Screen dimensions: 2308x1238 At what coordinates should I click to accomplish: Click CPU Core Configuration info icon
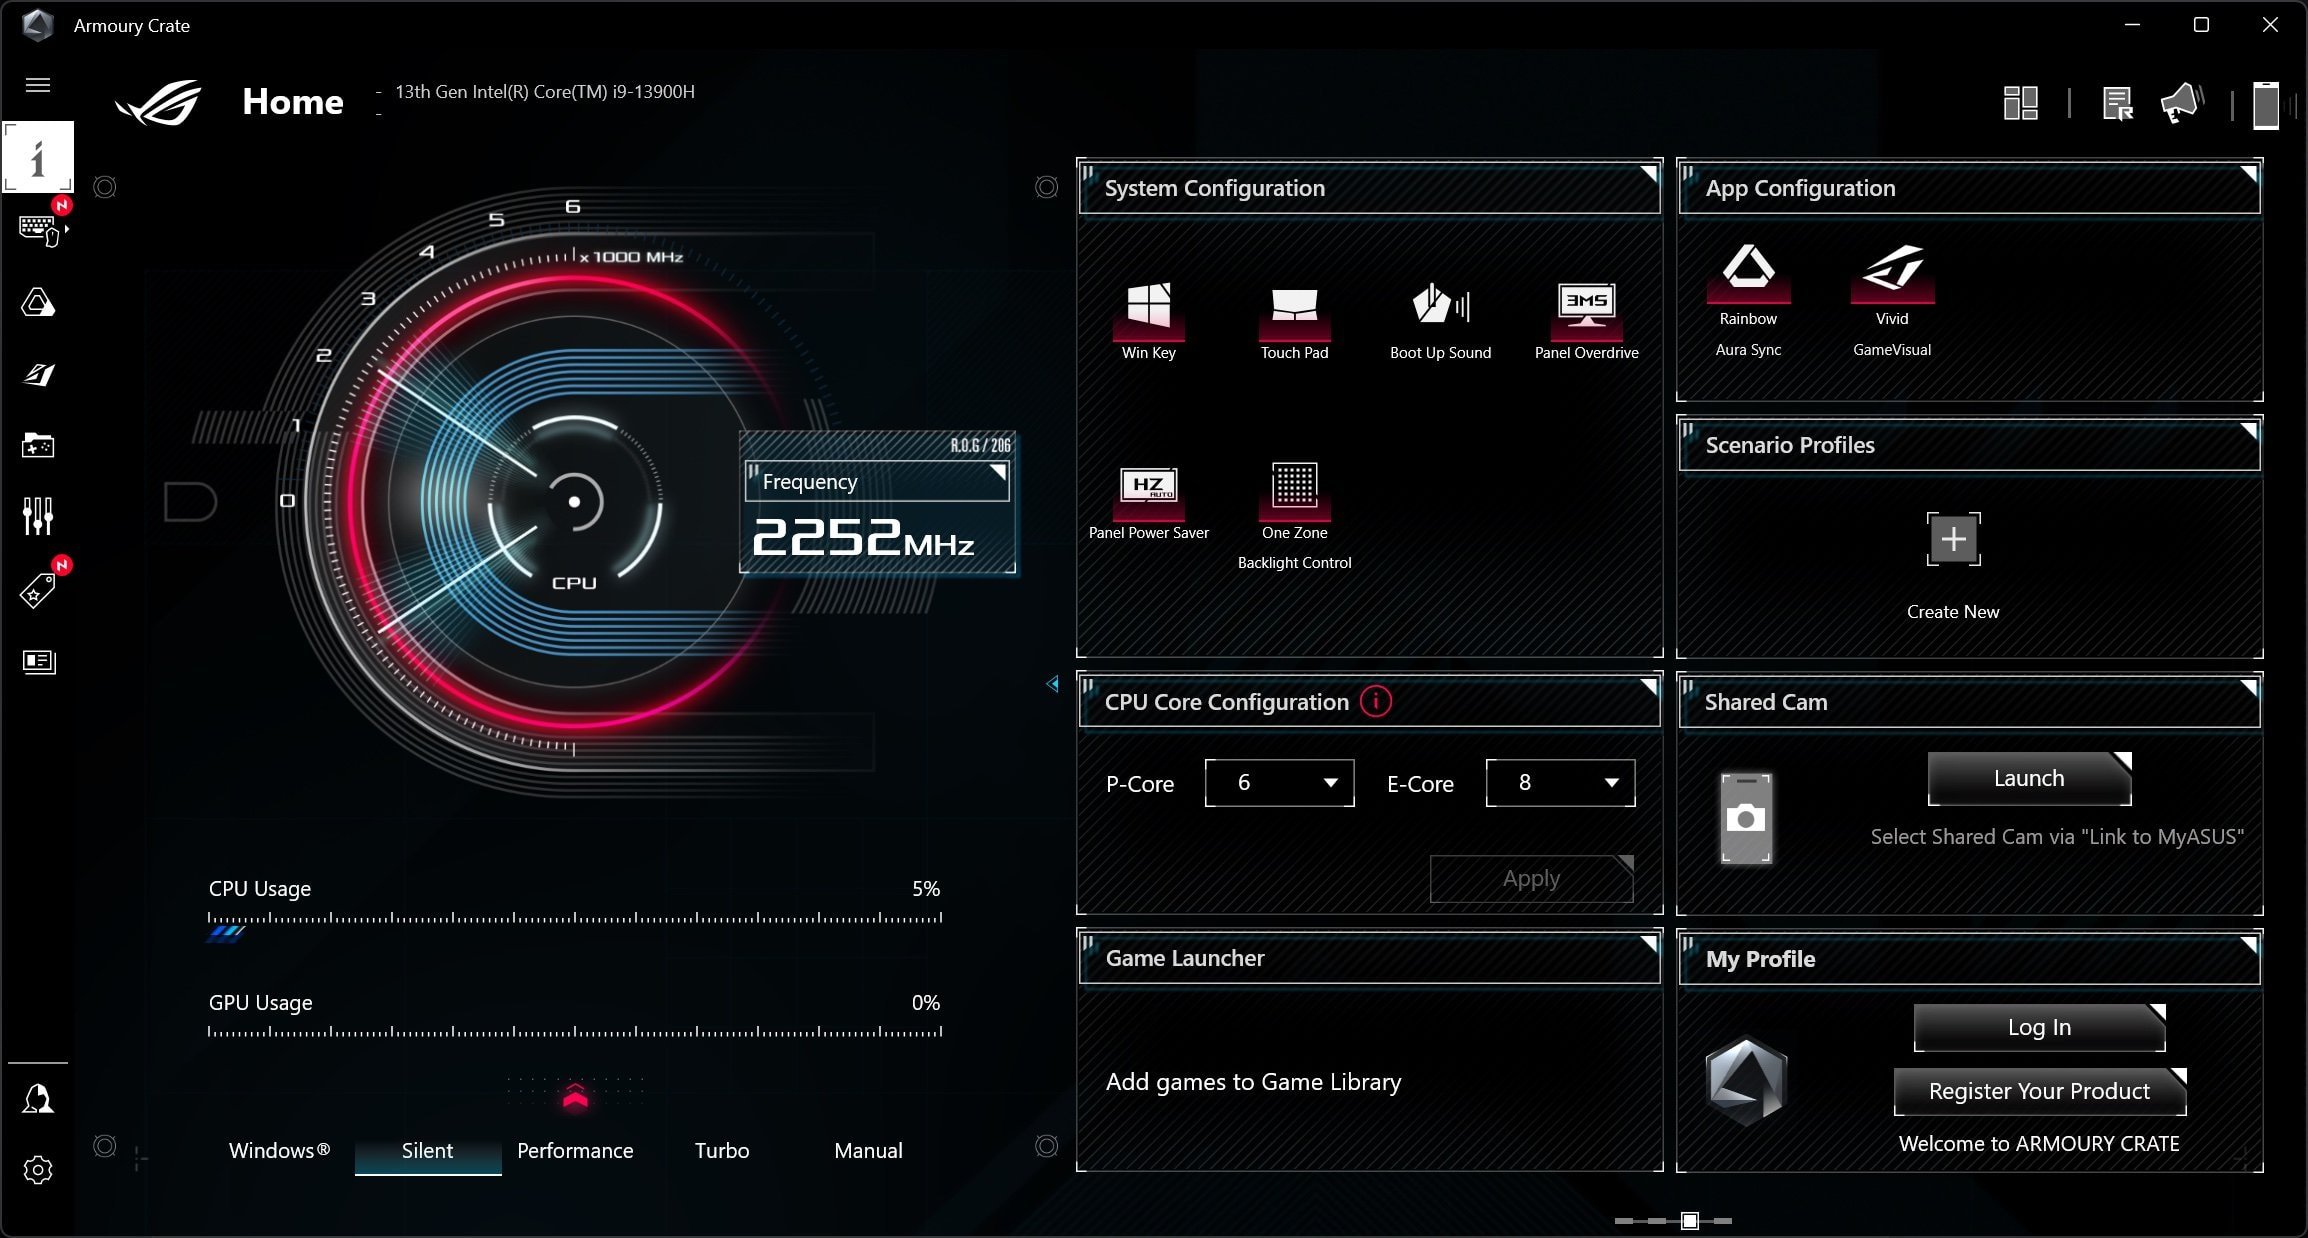tap(1376, 701)
